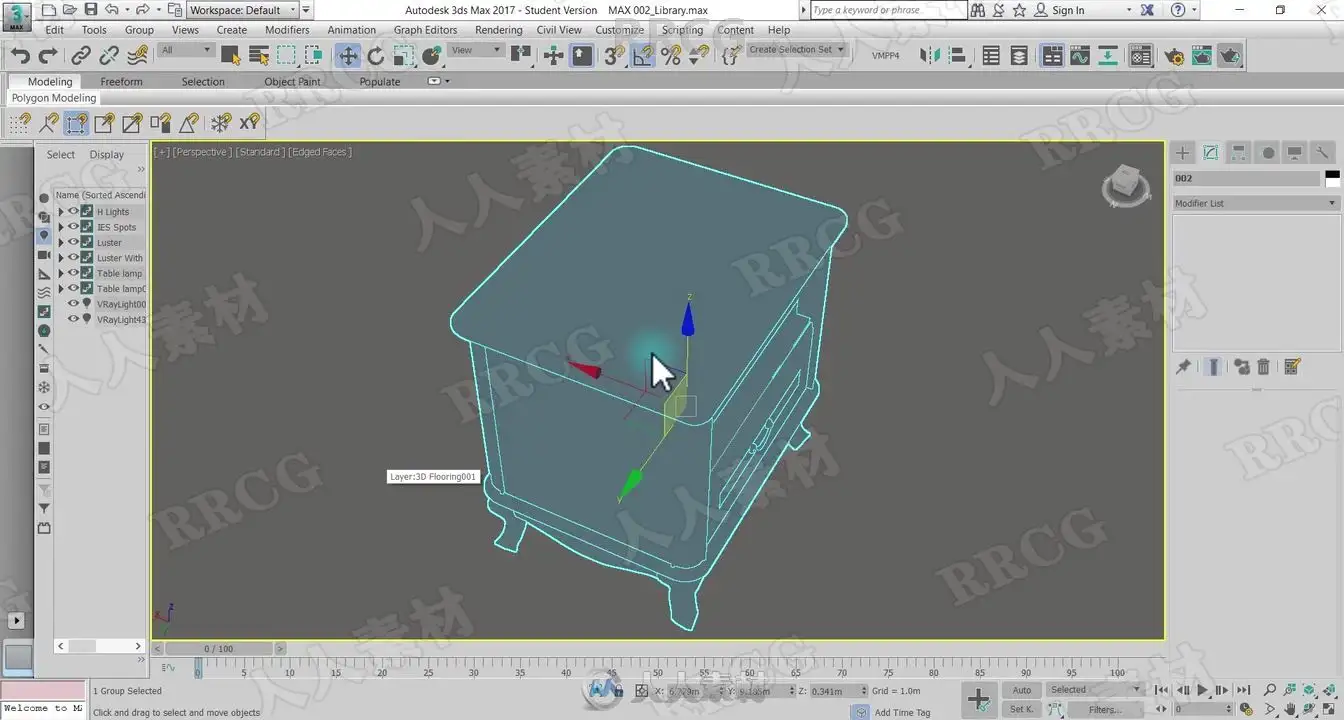Toggle Angle Snap
The height and width of the screenshot is (720, 1344).
click(x=643, y=56)
